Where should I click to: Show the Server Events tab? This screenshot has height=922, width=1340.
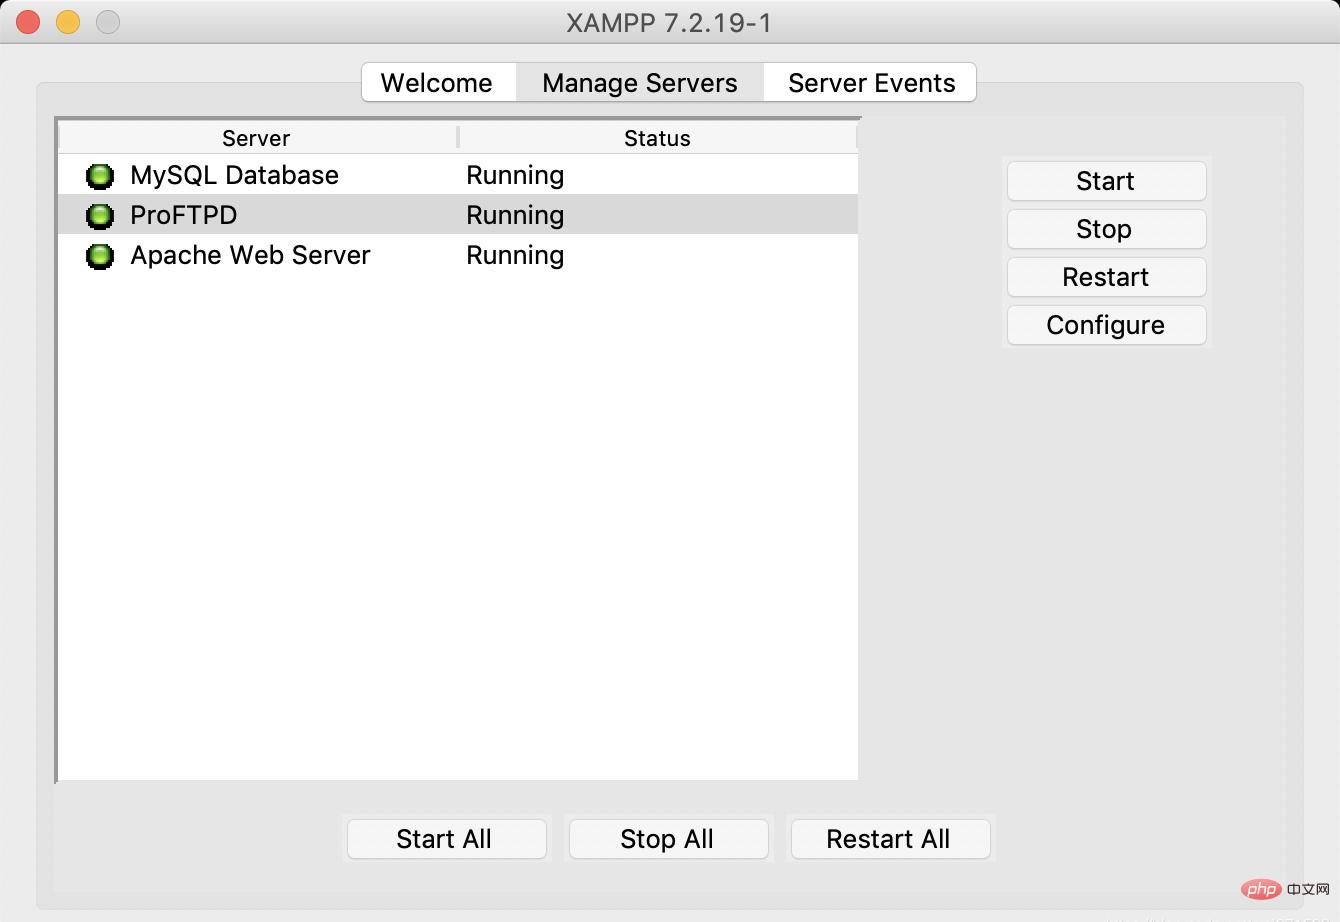coord(871,82)
